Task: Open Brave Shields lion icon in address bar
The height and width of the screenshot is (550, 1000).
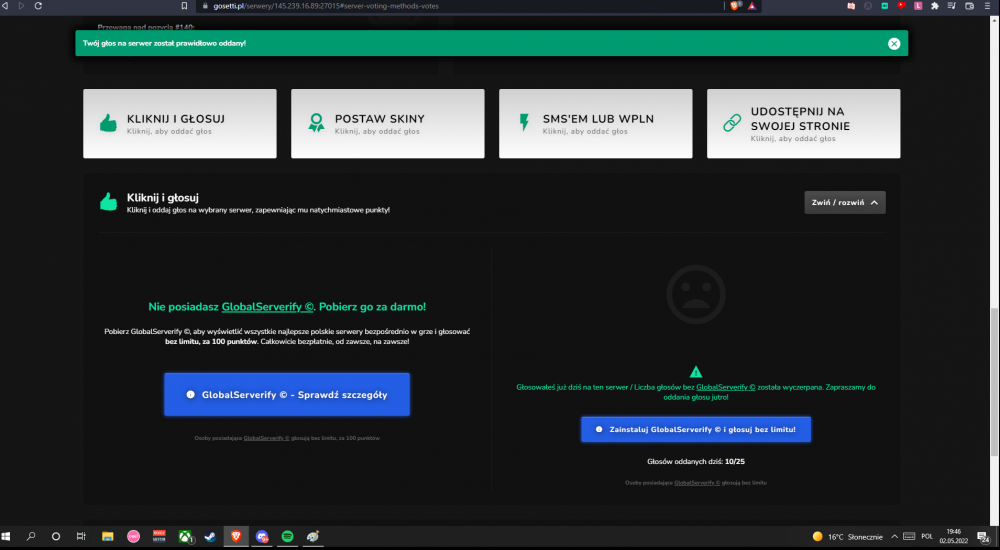Action: [x=735, y=6]
